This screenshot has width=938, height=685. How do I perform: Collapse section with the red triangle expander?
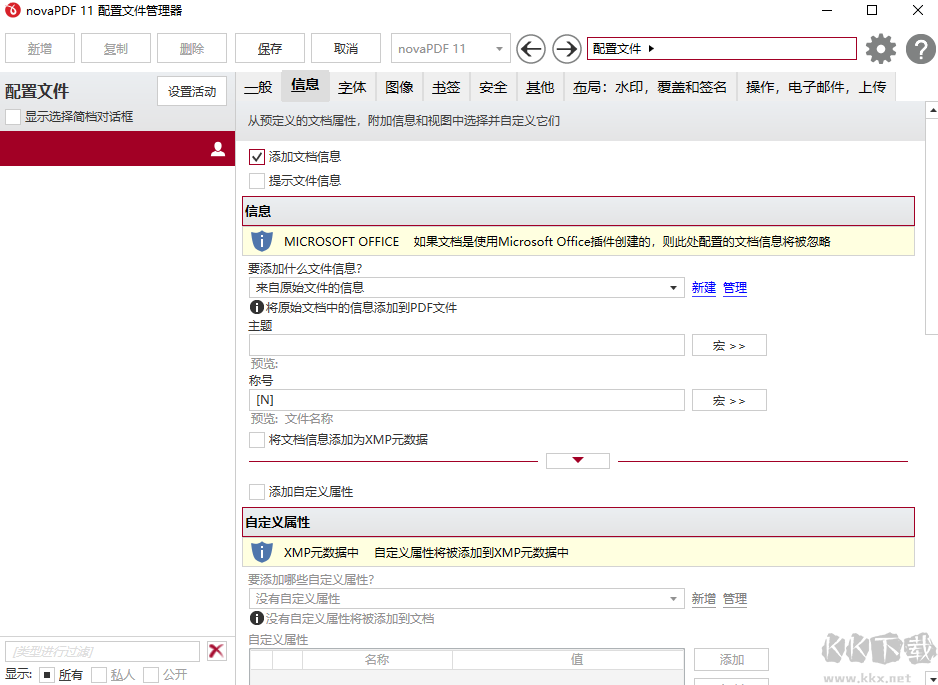coord(577,461)
